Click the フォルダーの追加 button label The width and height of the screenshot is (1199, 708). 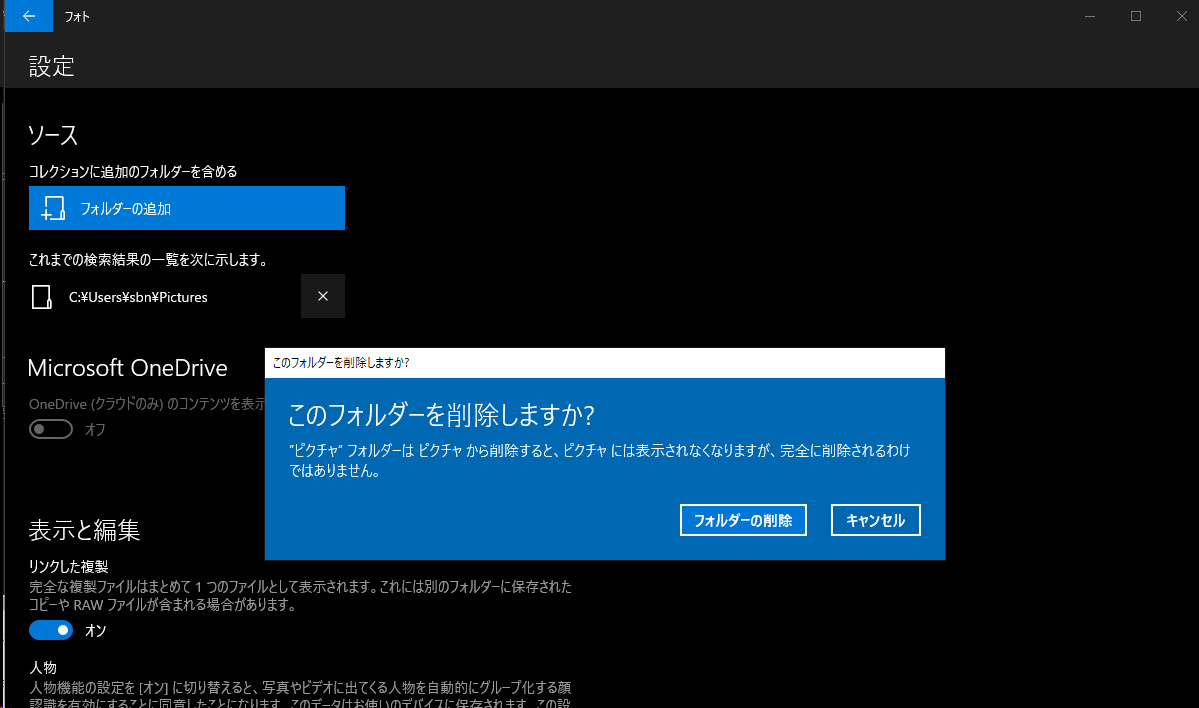point(126,209)
